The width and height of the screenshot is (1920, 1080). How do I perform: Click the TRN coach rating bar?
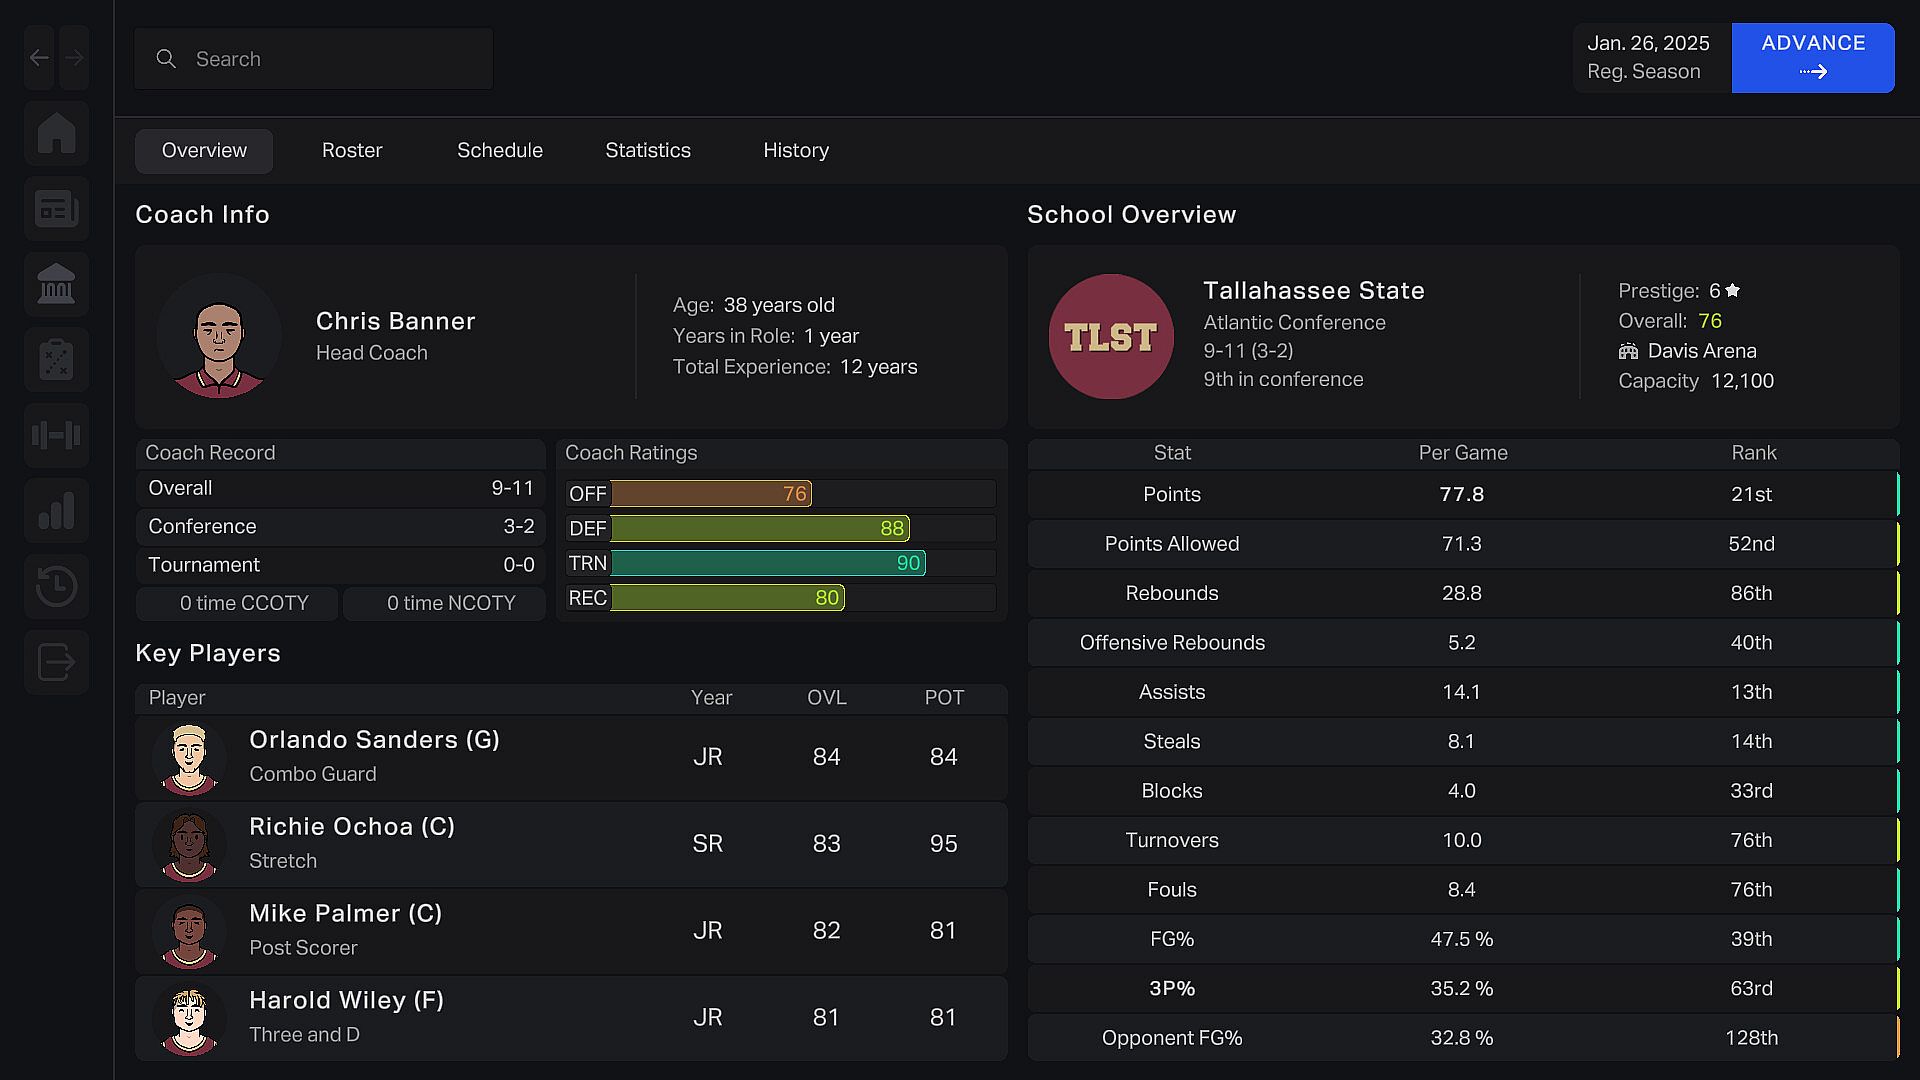pyautogui.click(x=767, y=564)
